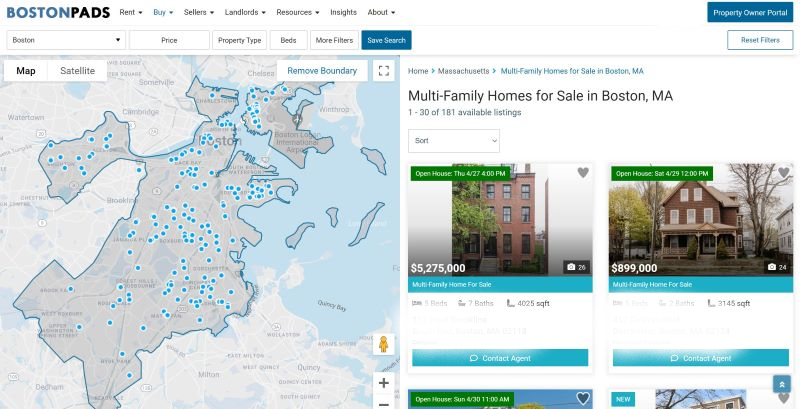Open photo count on $899,000 listing
Image resolution: width=800 pixels, height=409 pixels.
777,267
